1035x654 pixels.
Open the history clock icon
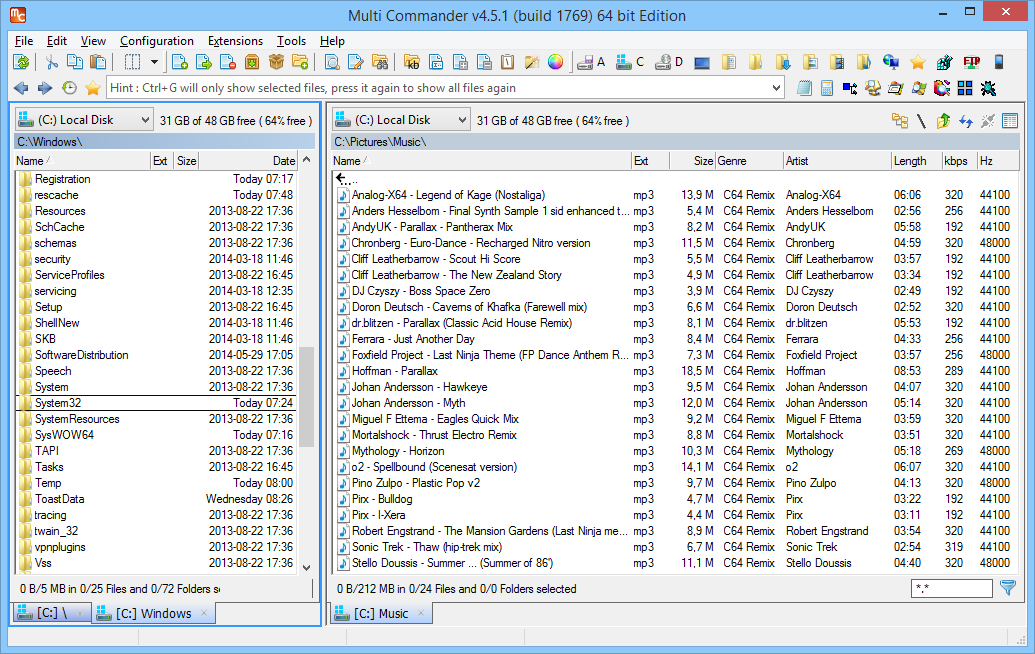[x=69, y=88]
